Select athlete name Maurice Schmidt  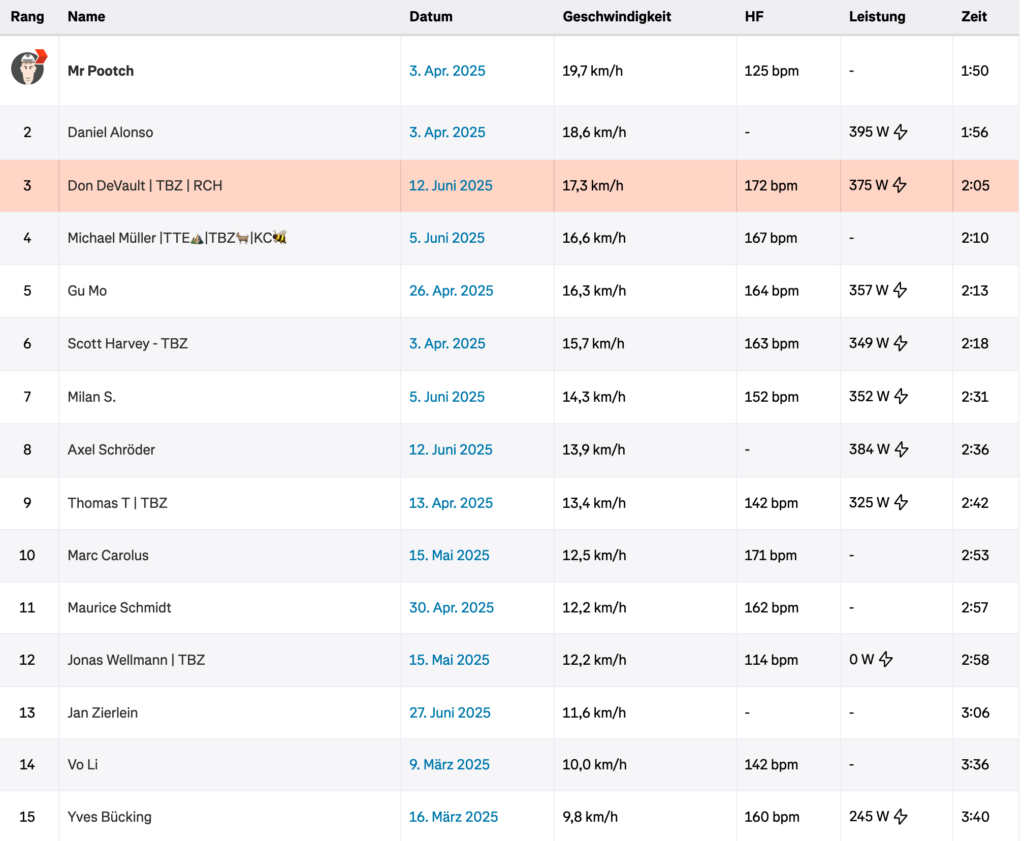pyautogui.click(x=119, y=607)
